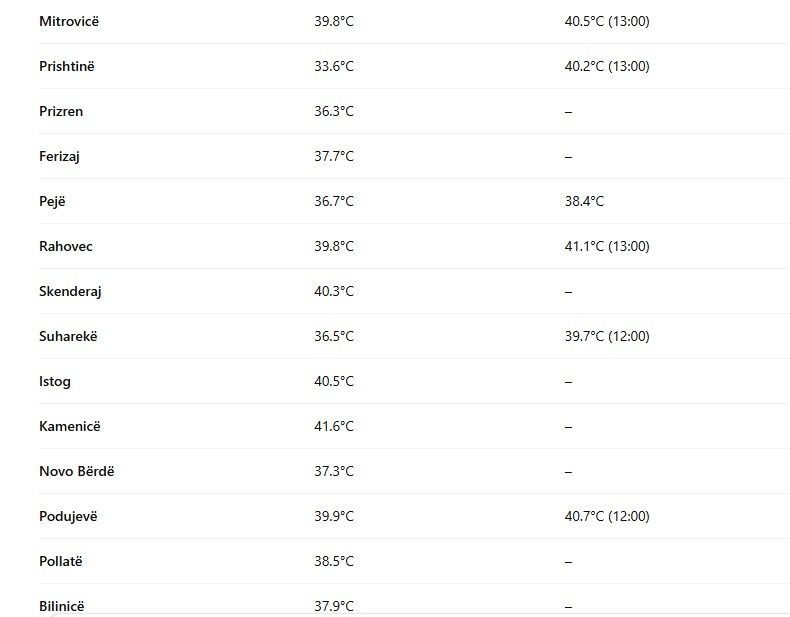This screenshot has width=790, height=617.
Task: Select the Kamenicë row label
Action: click(x=70, y=426)
